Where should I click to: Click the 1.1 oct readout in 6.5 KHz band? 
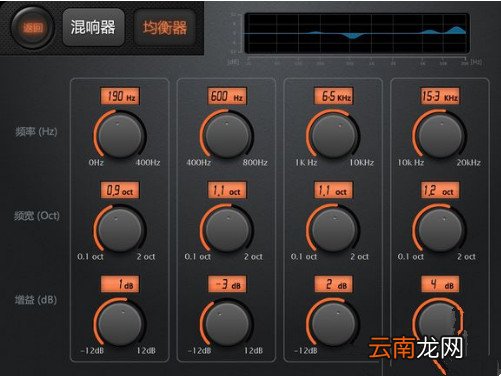[334, 190]
